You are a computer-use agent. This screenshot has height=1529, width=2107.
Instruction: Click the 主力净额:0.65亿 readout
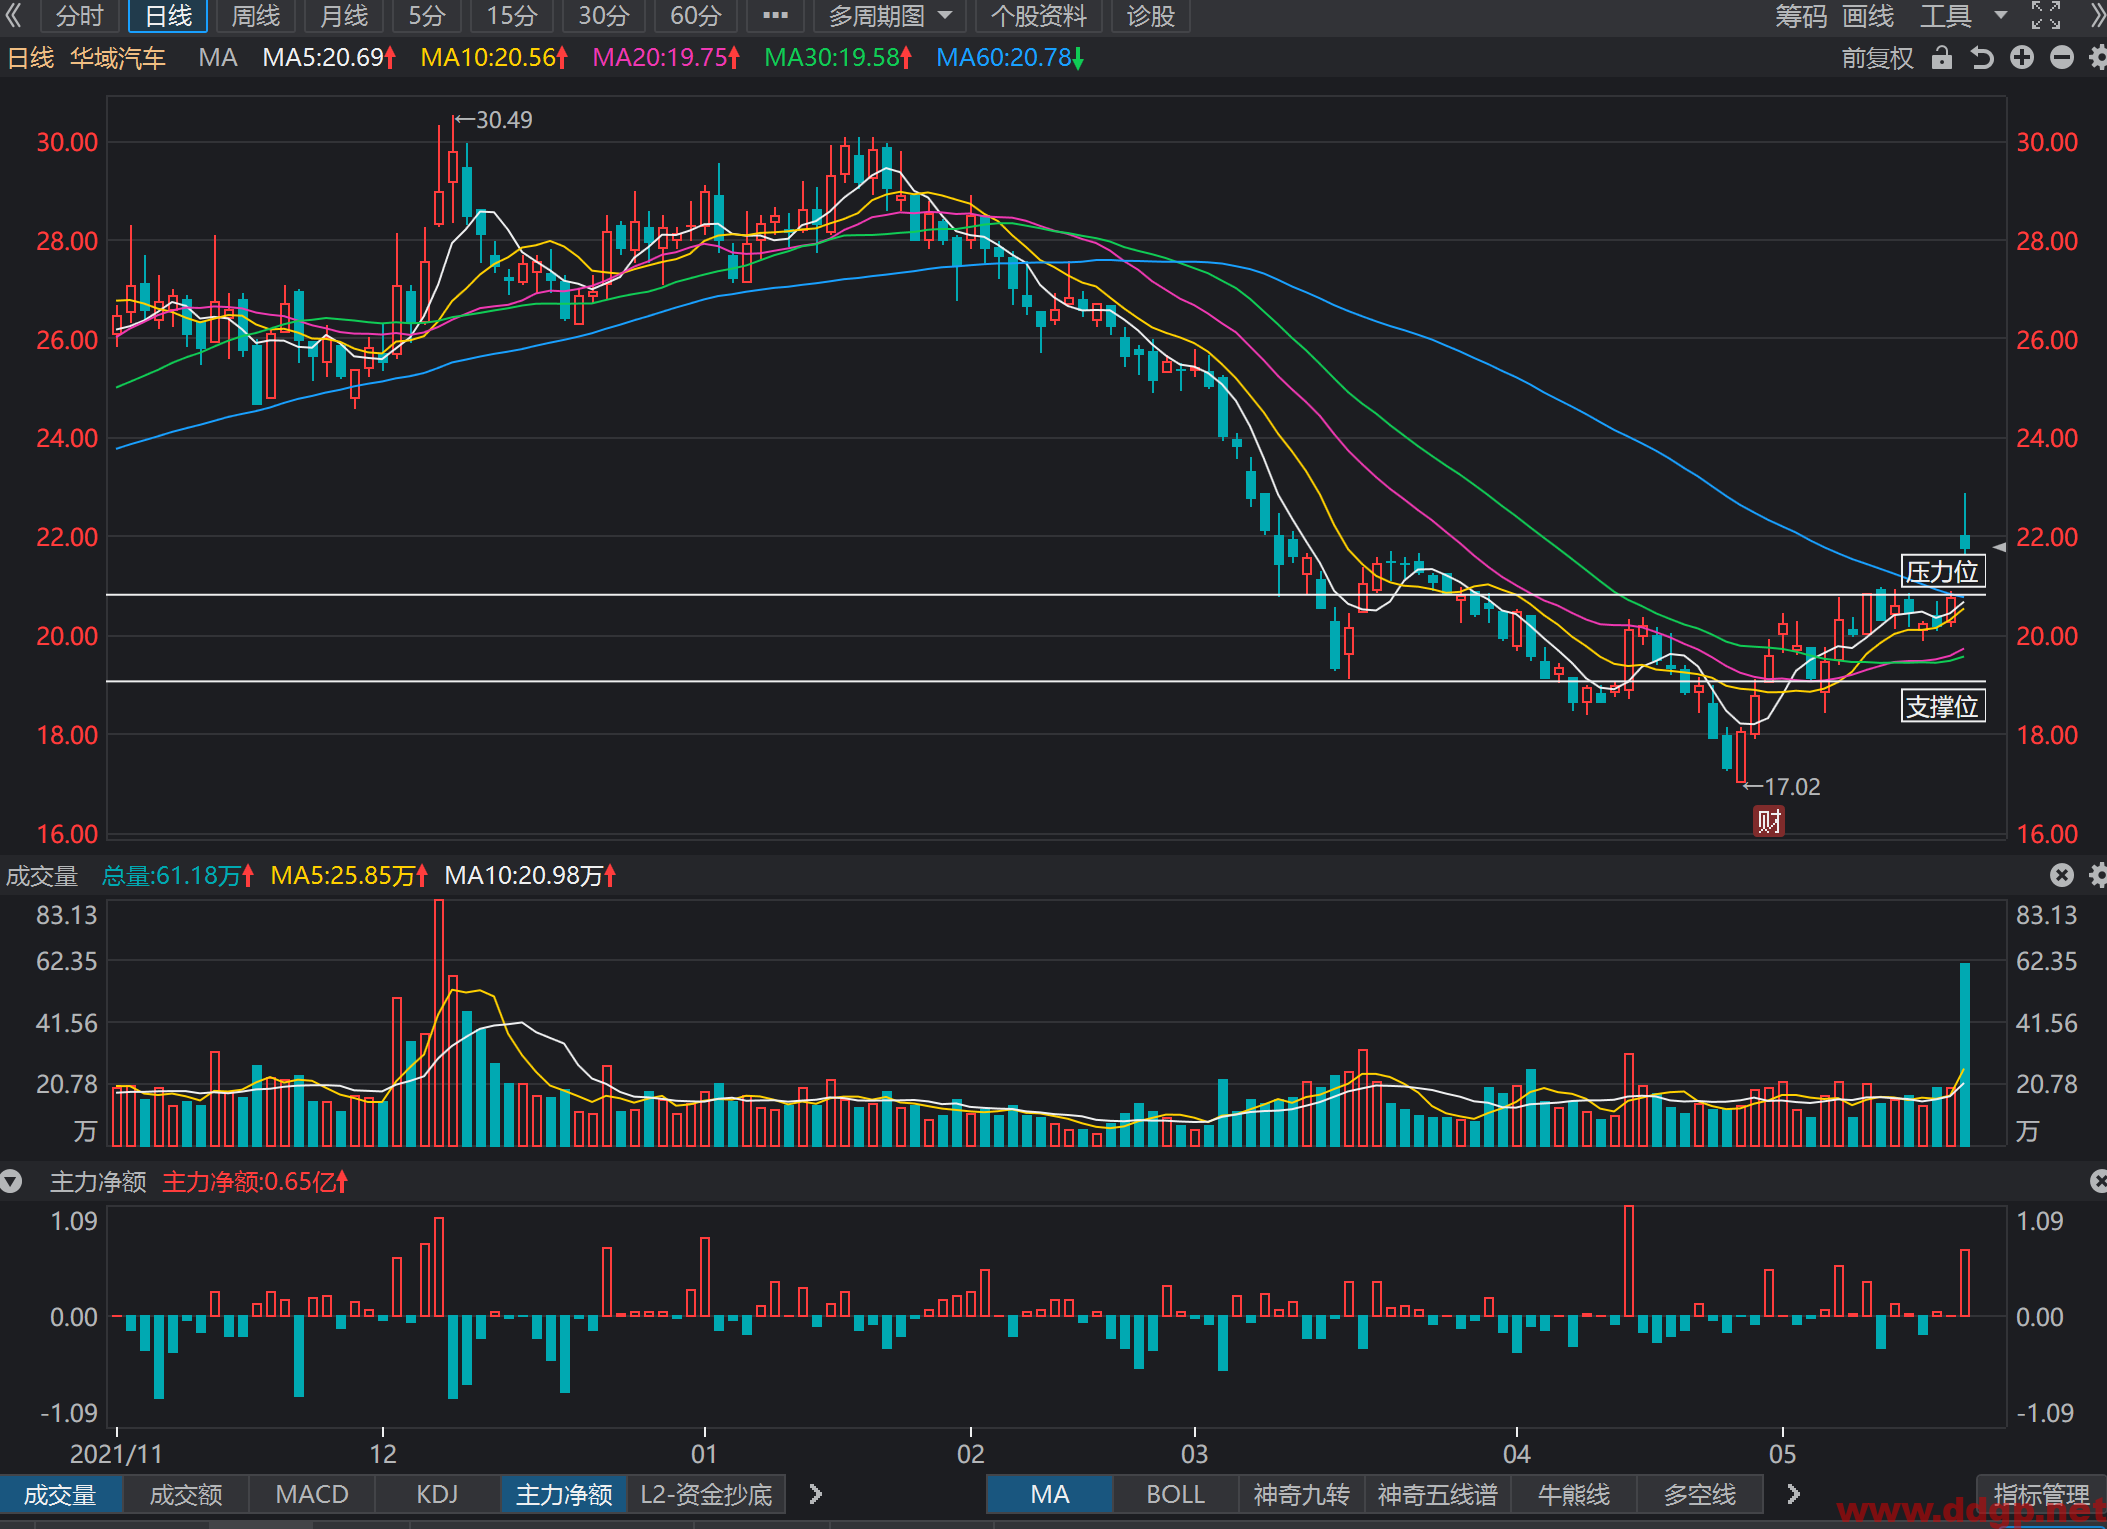click(255, 1181)
